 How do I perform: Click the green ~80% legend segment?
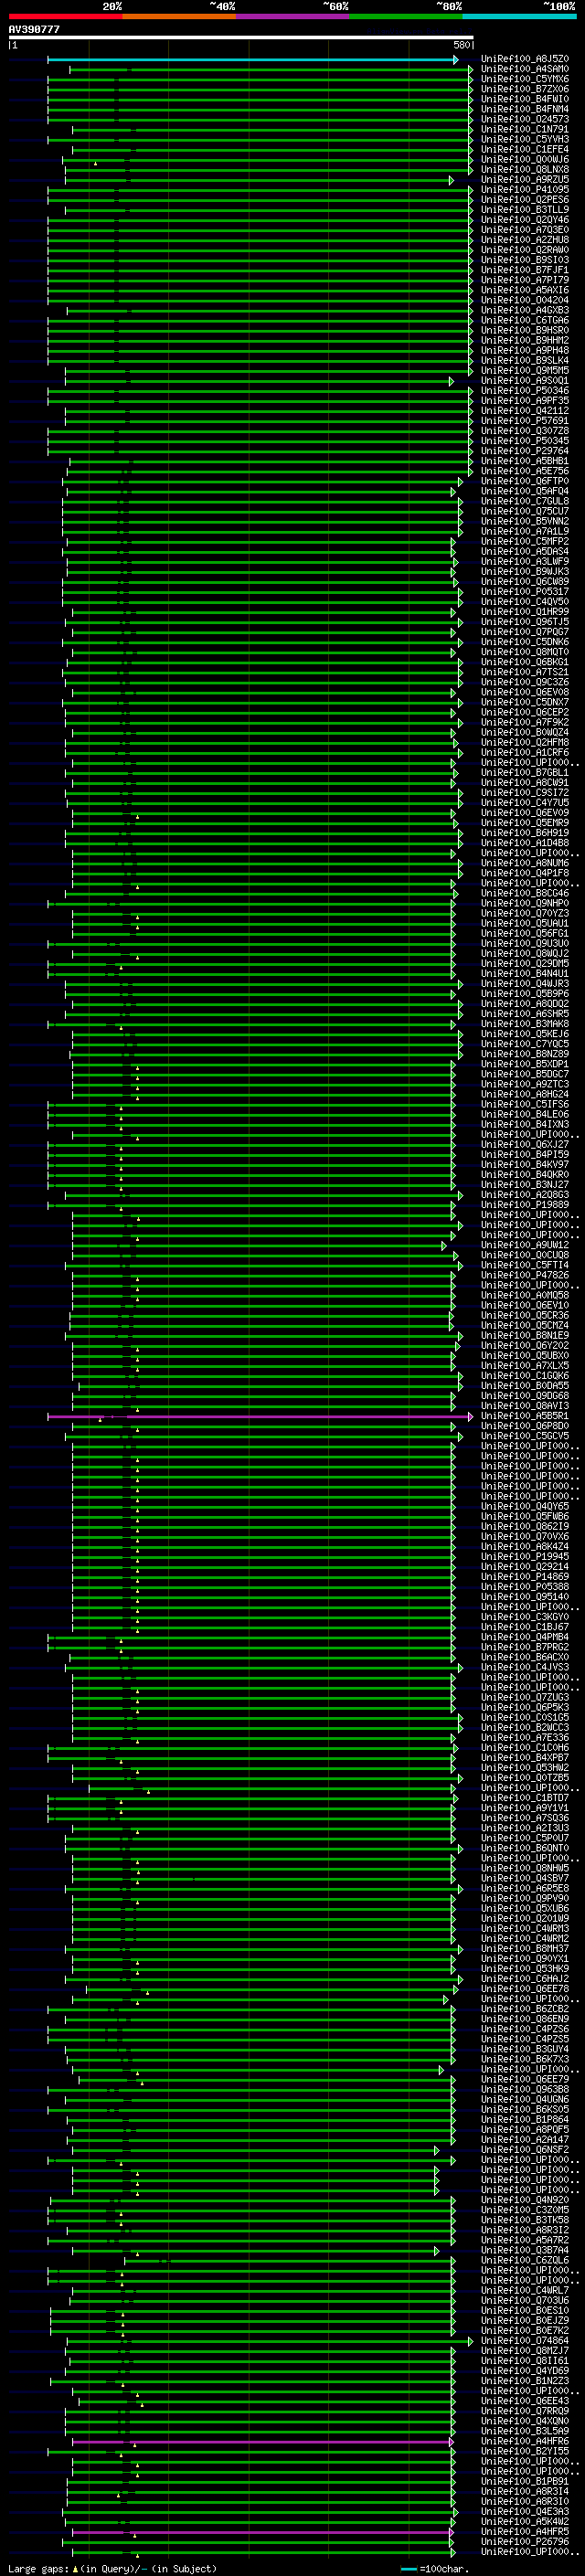point(406,16)
